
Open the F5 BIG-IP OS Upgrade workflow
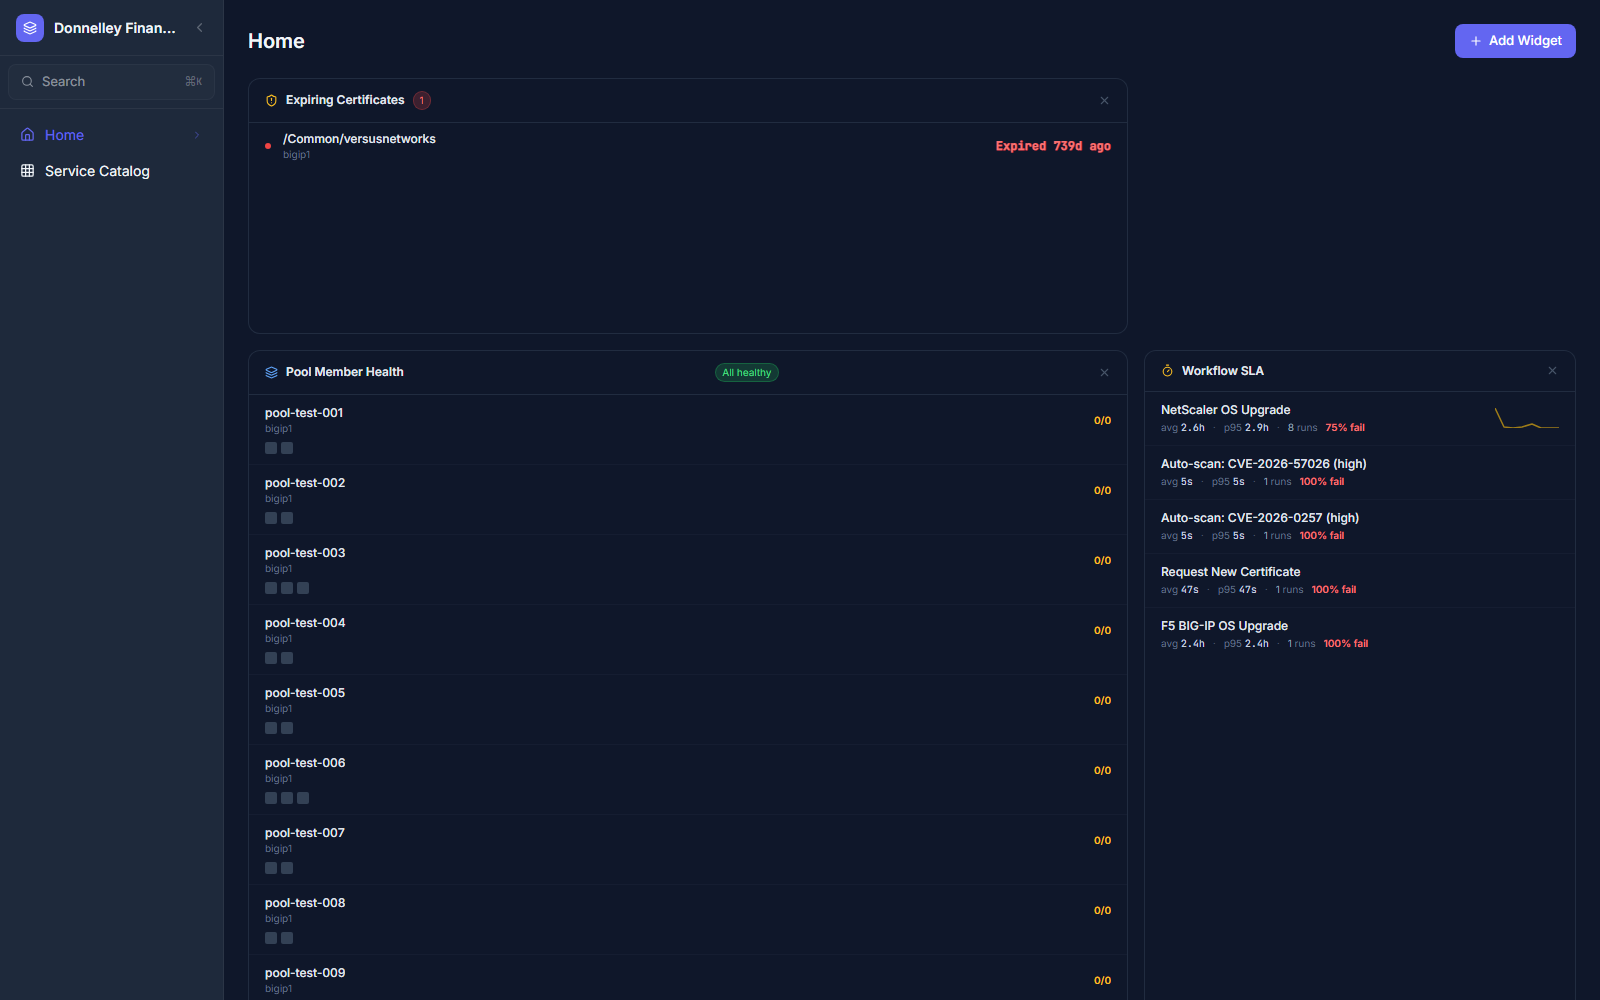click(x=1360, y=634)
